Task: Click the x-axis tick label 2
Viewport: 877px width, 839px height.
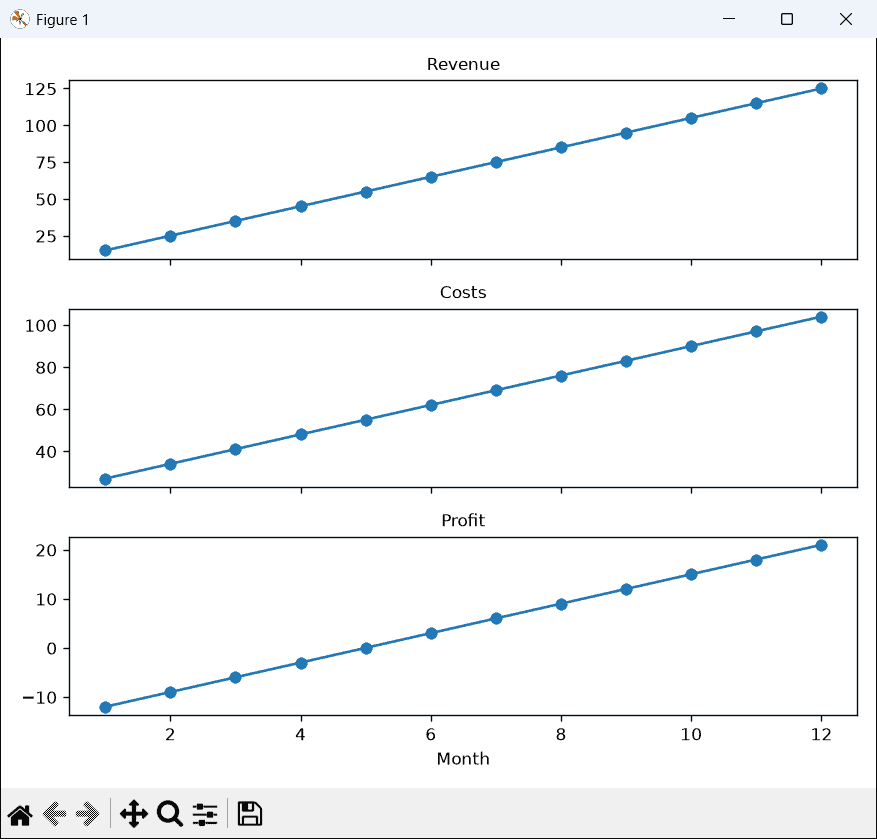Action: (170, 734)
